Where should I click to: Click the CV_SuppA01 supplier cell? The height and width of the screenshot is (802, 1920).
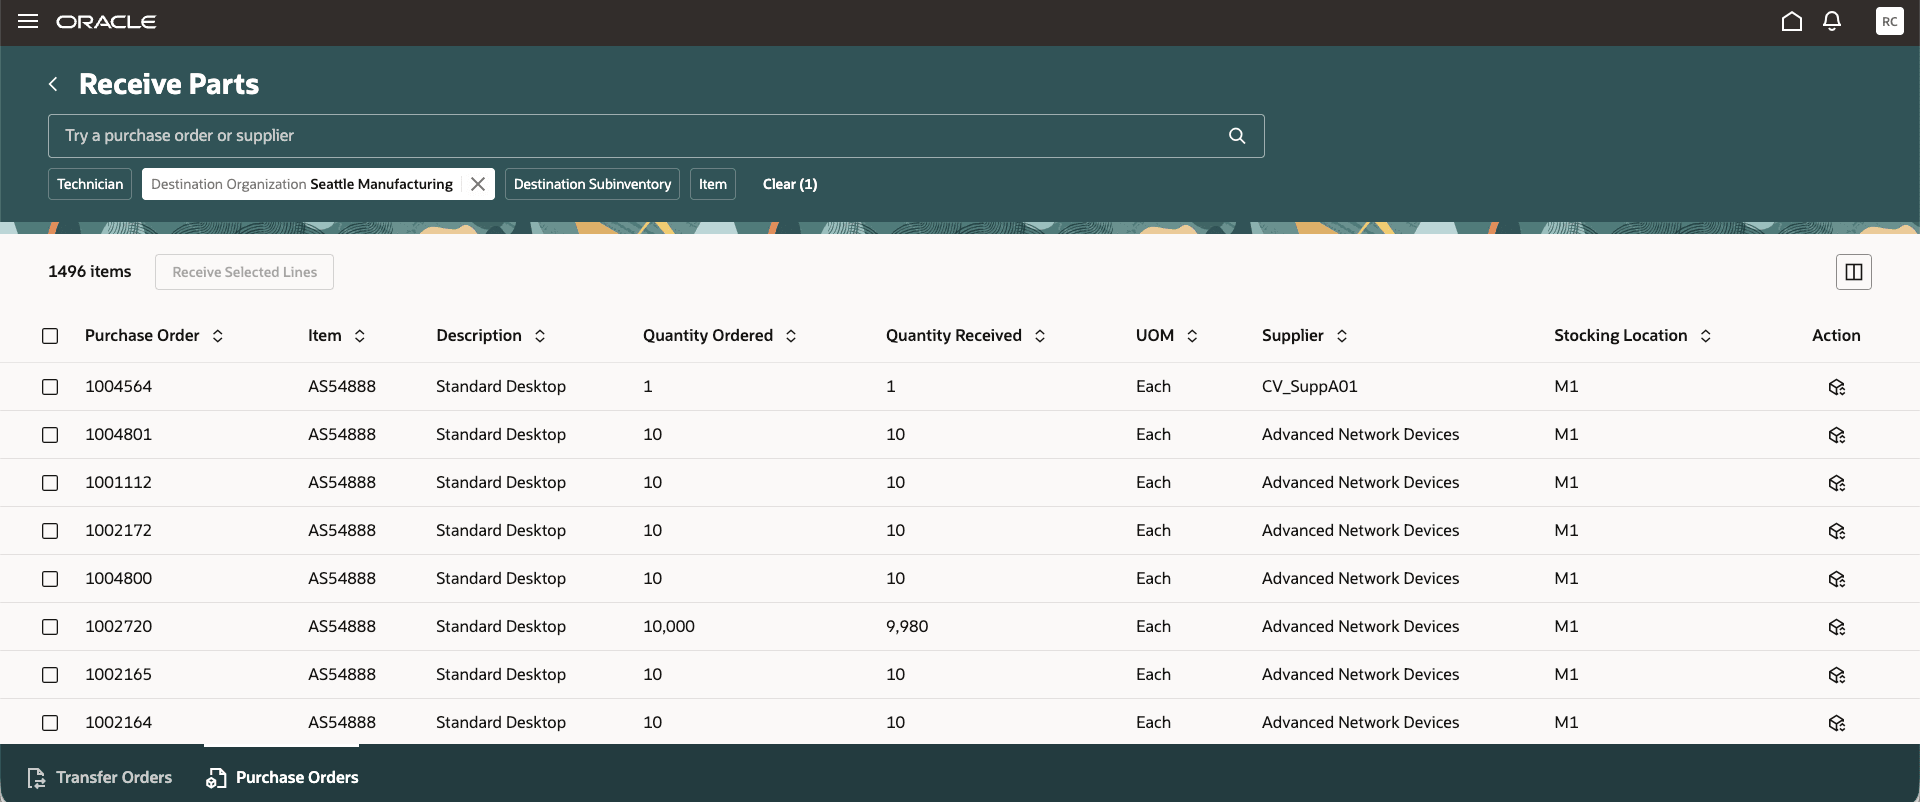1310,387
